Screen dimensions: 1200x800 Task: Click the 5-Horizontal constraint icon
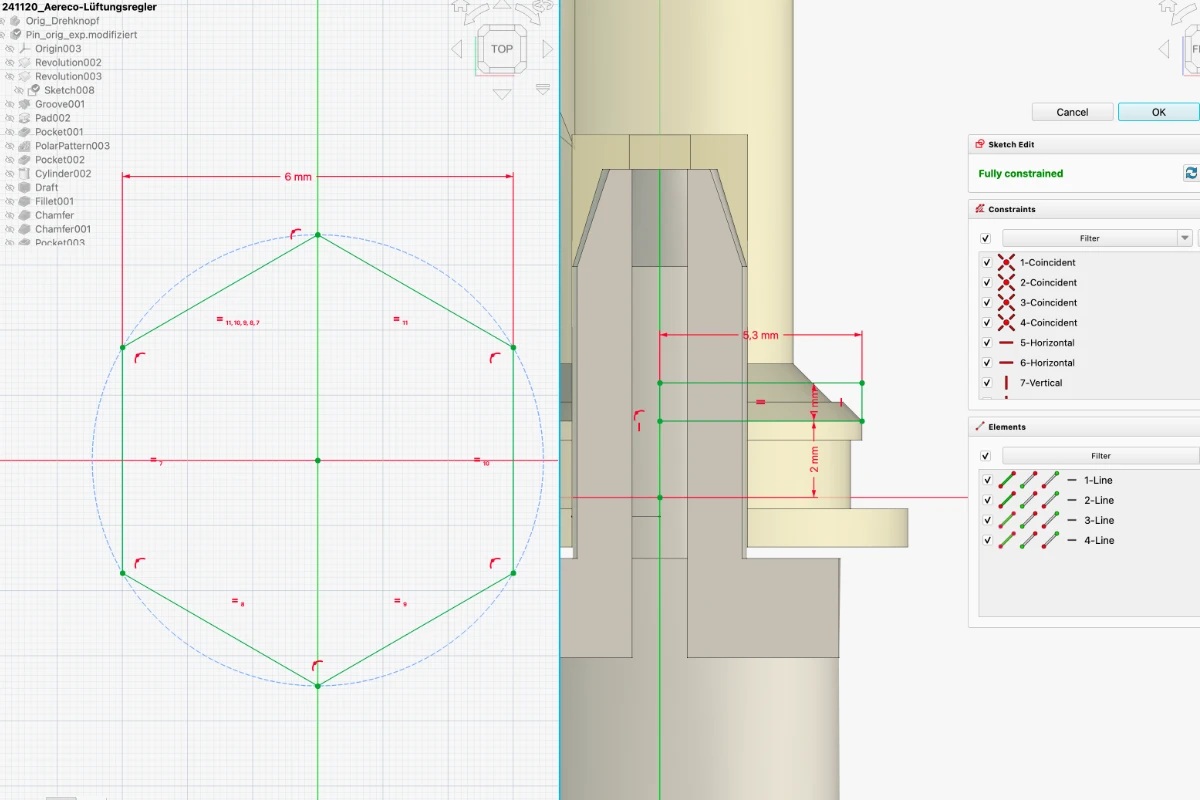(x=1007, y=342)
